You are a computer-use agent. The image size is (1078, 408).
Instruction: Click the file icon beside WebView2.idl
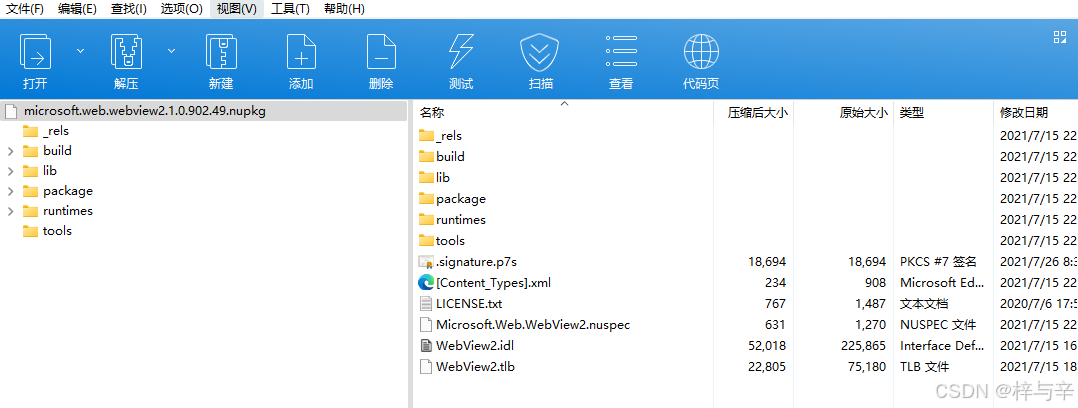(426, 345)
